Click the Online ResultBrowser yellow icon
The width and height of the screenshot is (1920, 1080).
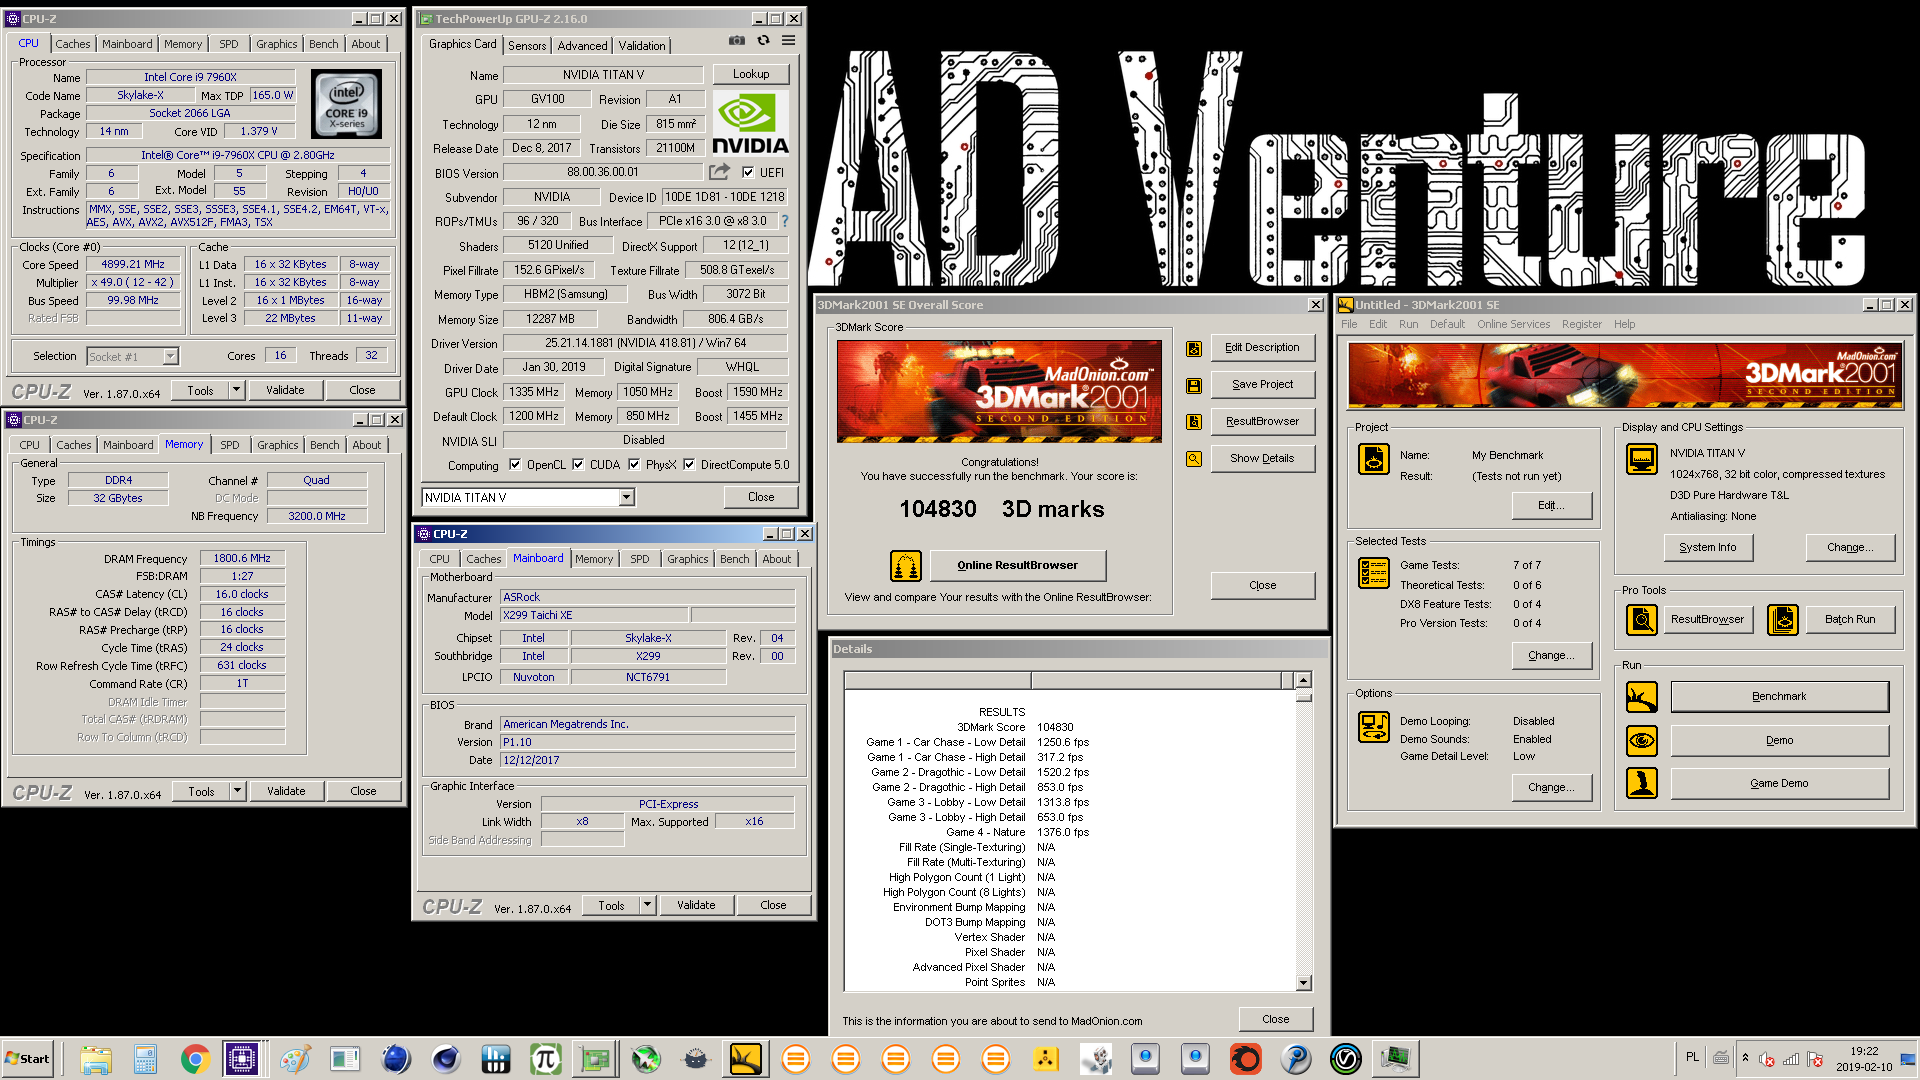[x=906, y=566]
